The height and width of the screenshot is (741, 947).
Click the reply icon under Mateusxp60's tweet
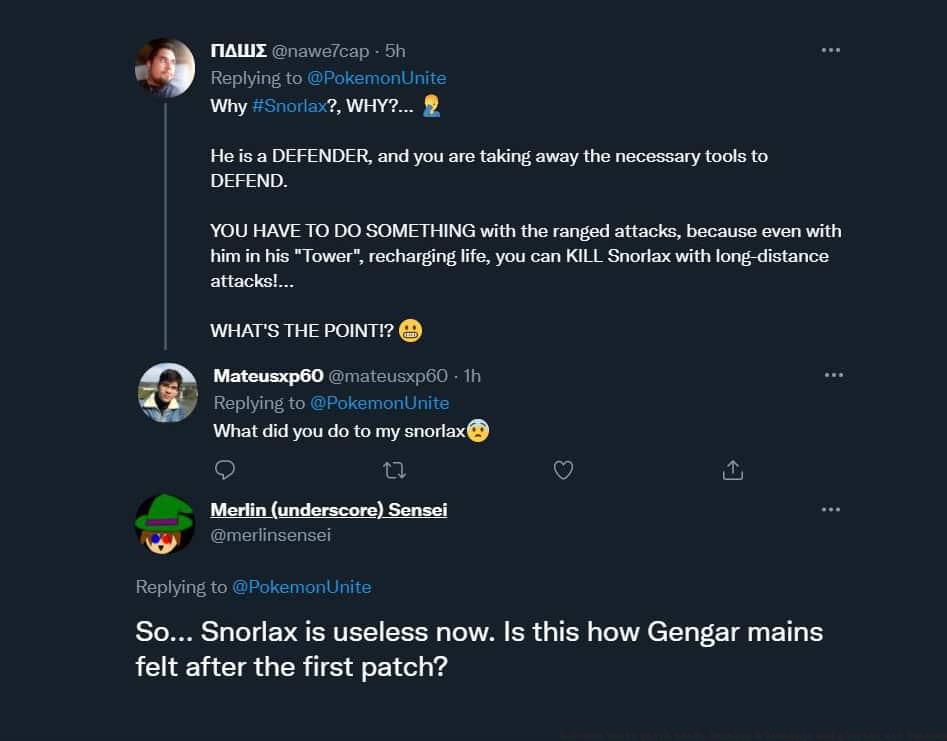coord(226,470)
